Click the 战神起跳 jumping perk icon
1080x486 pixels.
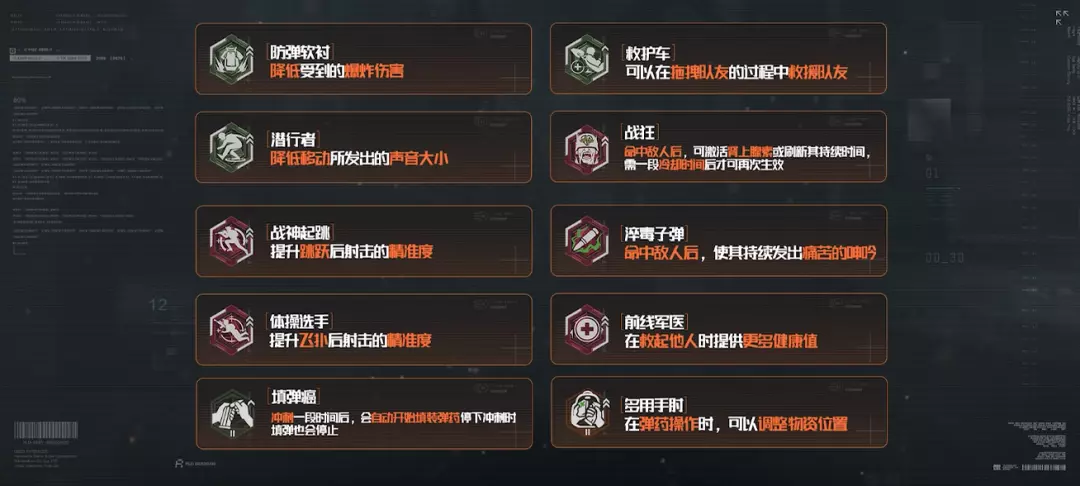coord(231,241)
